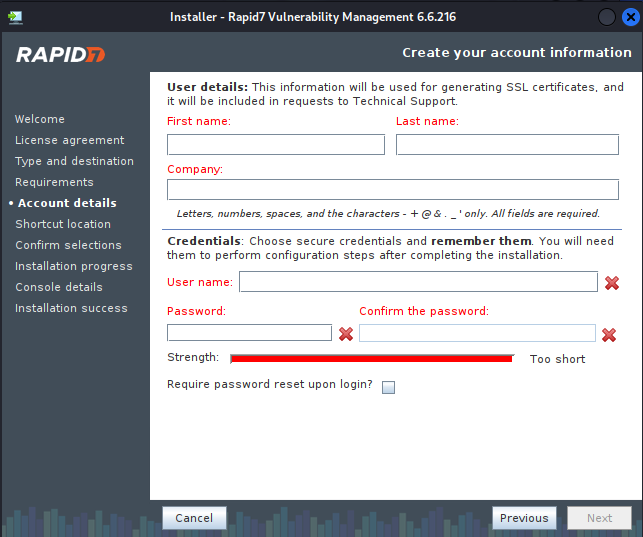Click the 'All fields are required' hint text
Viewport: 643px width, 537px height.
[545, 214]
